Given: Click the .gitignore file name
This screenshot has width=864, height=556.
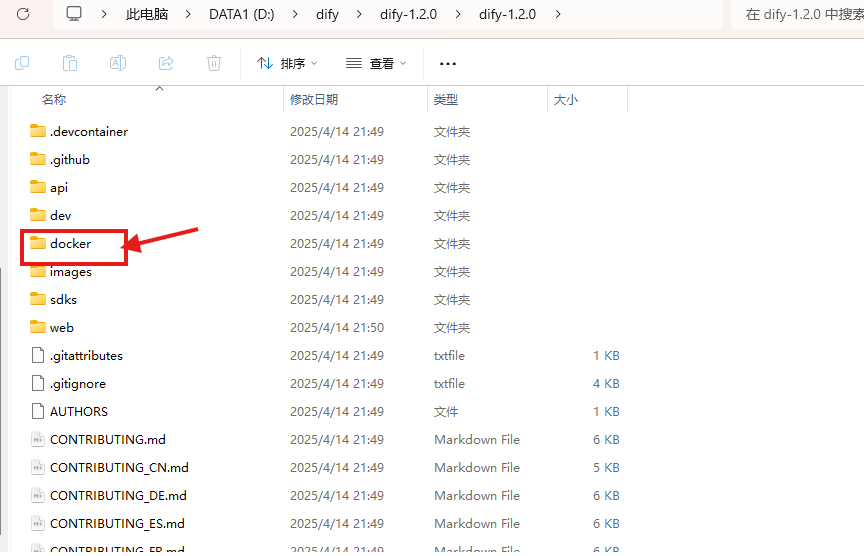Looking at the screenshot, I should click(78, 384).
